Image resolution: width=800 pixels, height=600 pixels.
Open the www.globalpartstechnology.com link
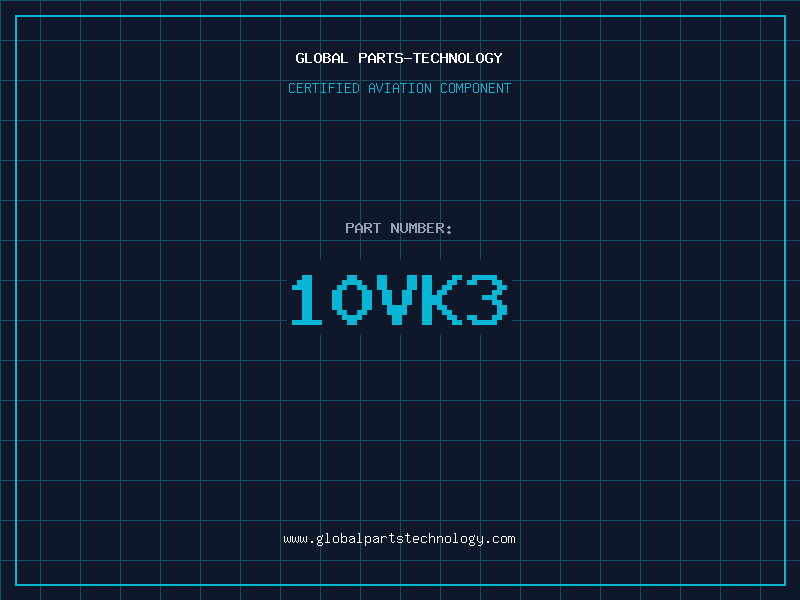pyautogui.click(x=399, y=539)
